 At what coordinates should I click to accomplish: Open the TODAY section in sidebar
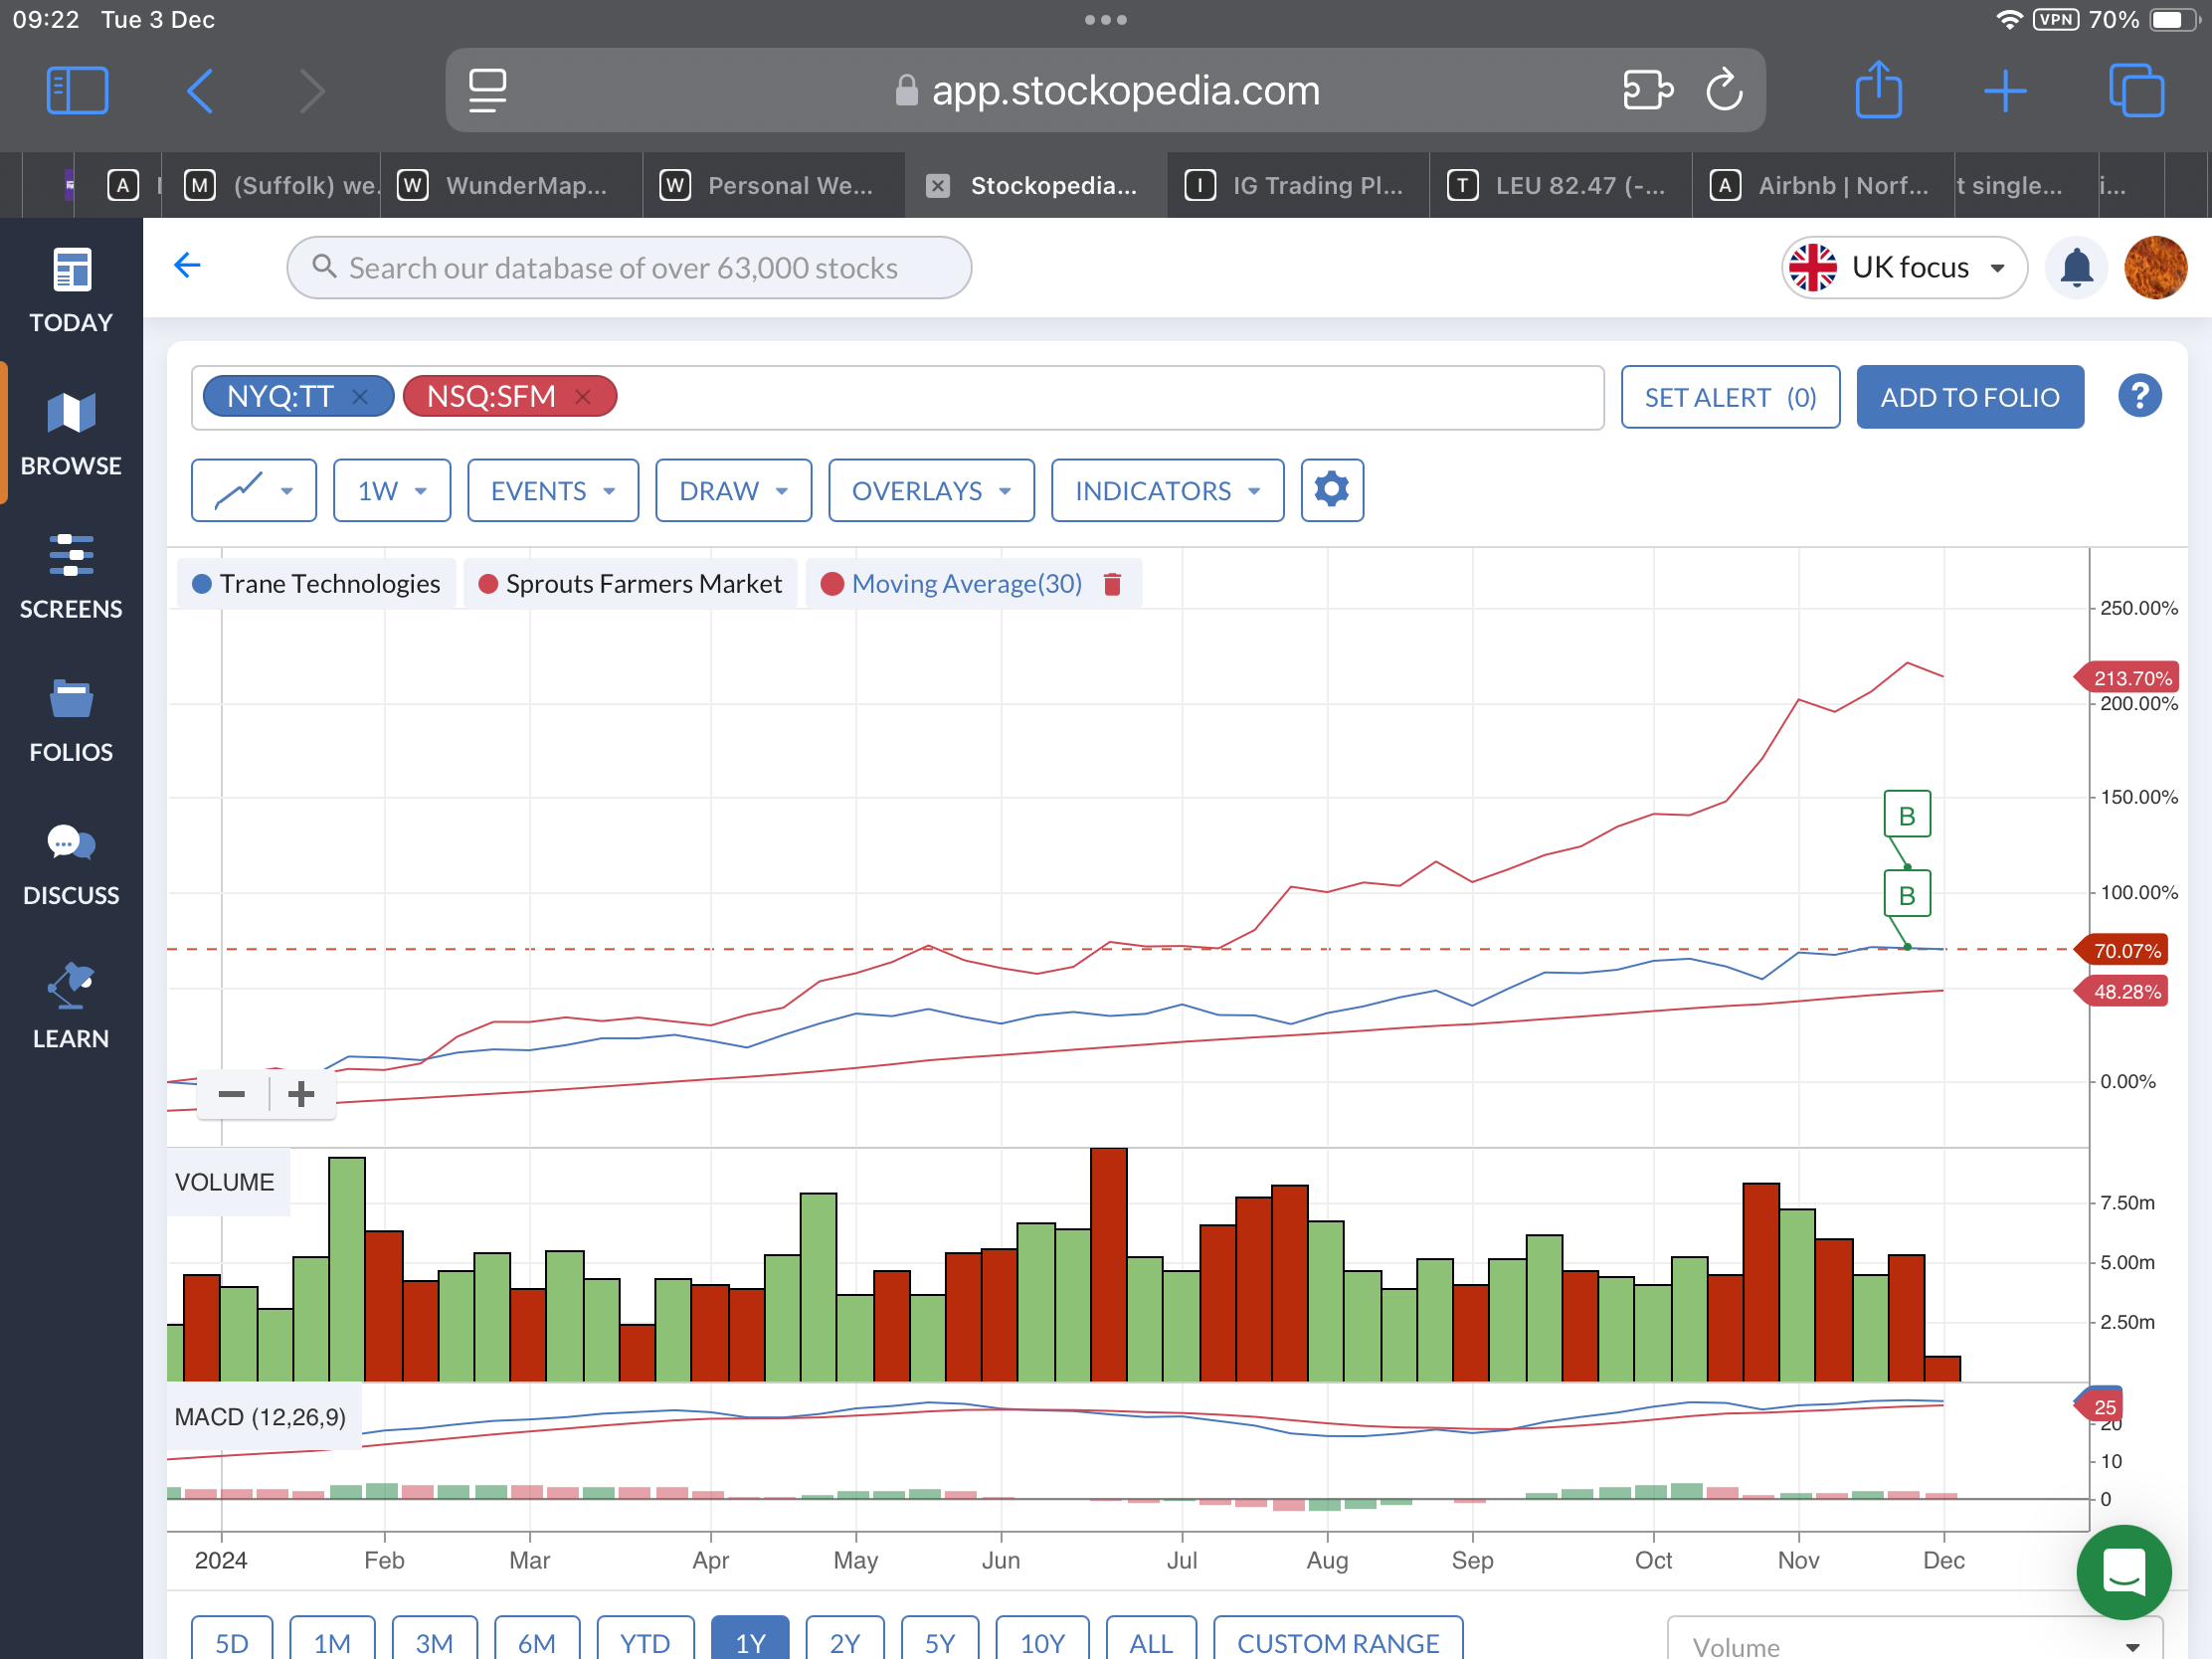[x=71, y=290]
